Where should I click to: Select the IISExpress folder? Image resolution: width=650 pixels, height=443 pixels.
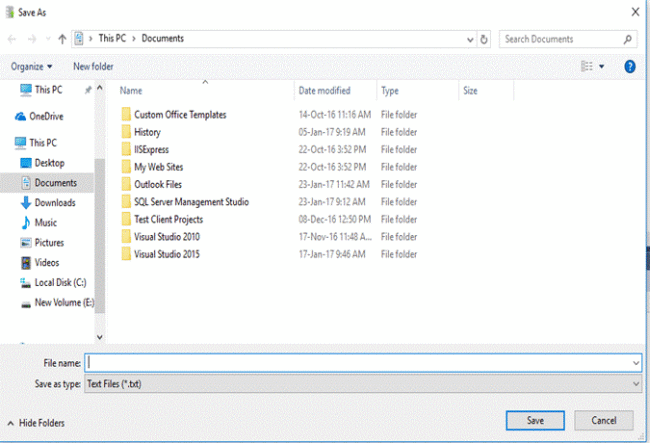(151, 149)
